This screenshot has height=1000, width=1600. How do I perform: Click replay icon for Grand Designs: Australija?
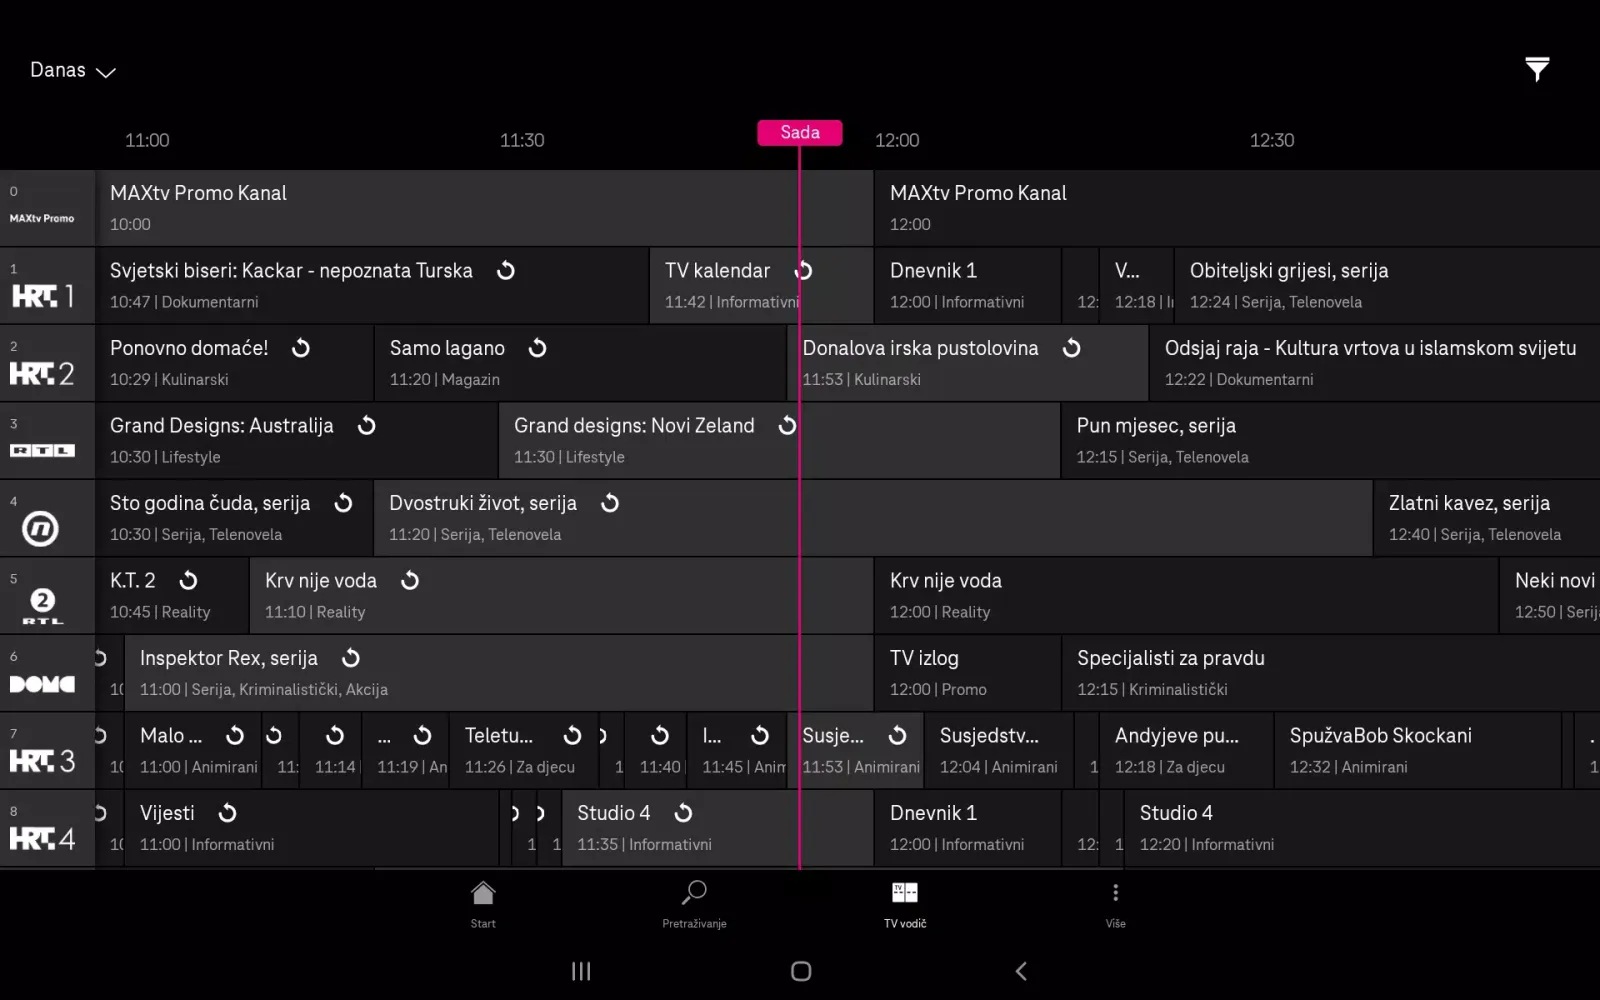click(367, 425)
